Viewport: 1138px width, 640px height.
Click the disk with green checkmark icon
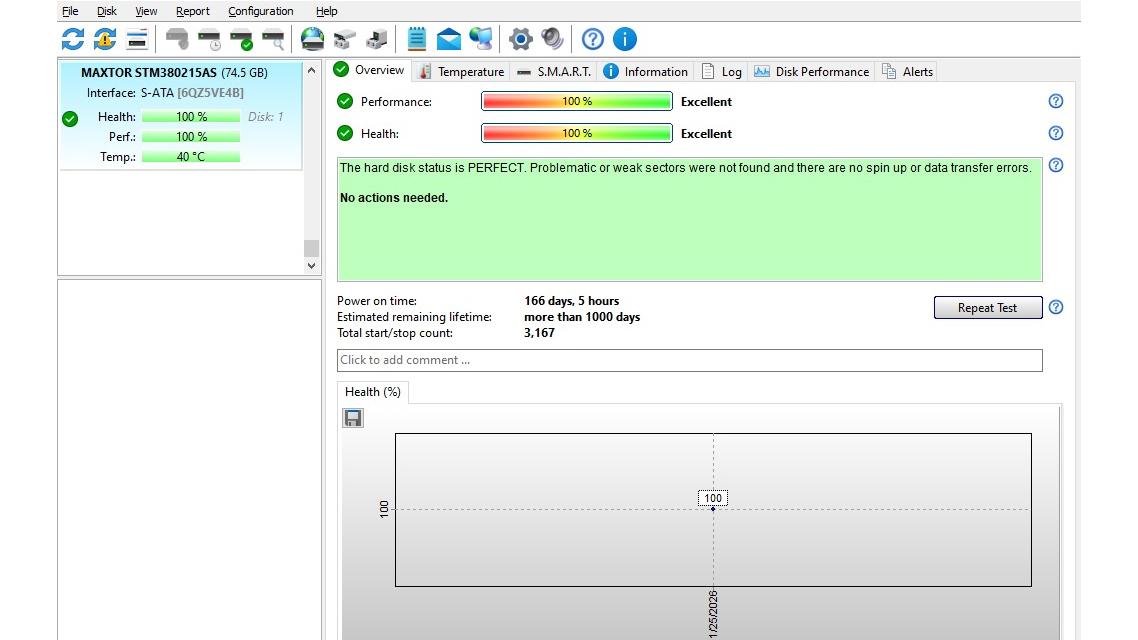[241, 39]
